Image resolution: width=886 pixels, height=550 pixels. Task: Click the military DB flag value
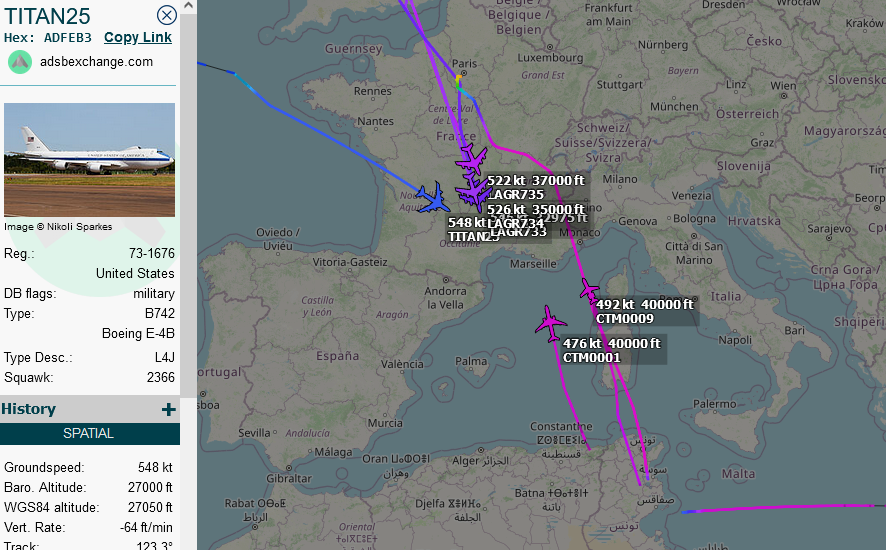pos(154,294)
